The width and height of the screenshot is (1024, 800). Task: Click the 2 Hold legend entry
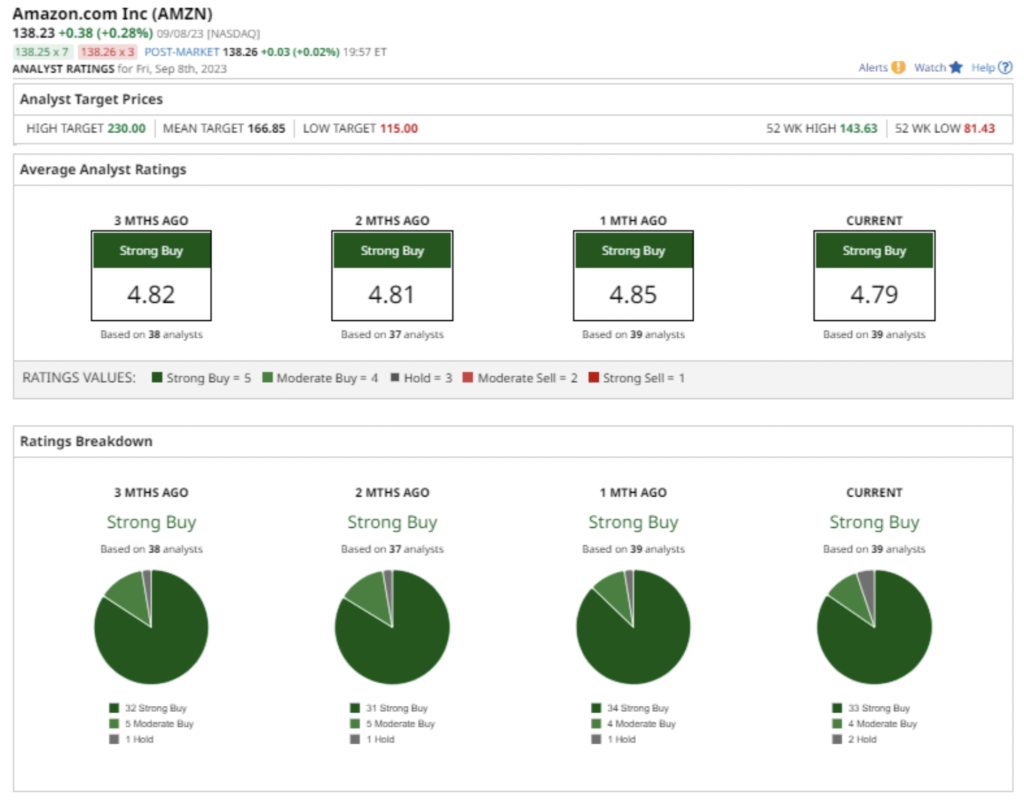(x=855, y=739)
